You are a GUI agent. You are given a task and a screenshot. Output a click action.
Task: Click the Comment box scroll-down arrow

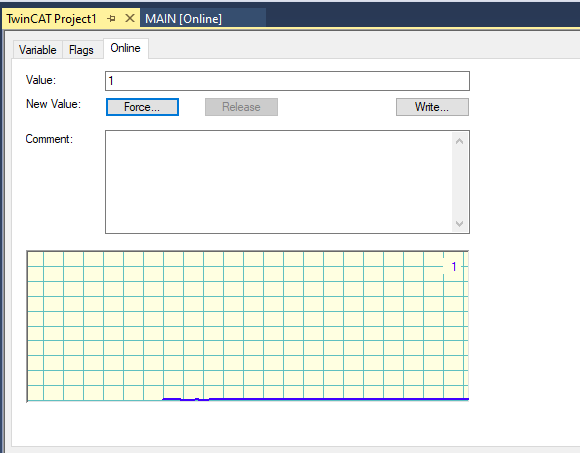[x=460, y=224]
